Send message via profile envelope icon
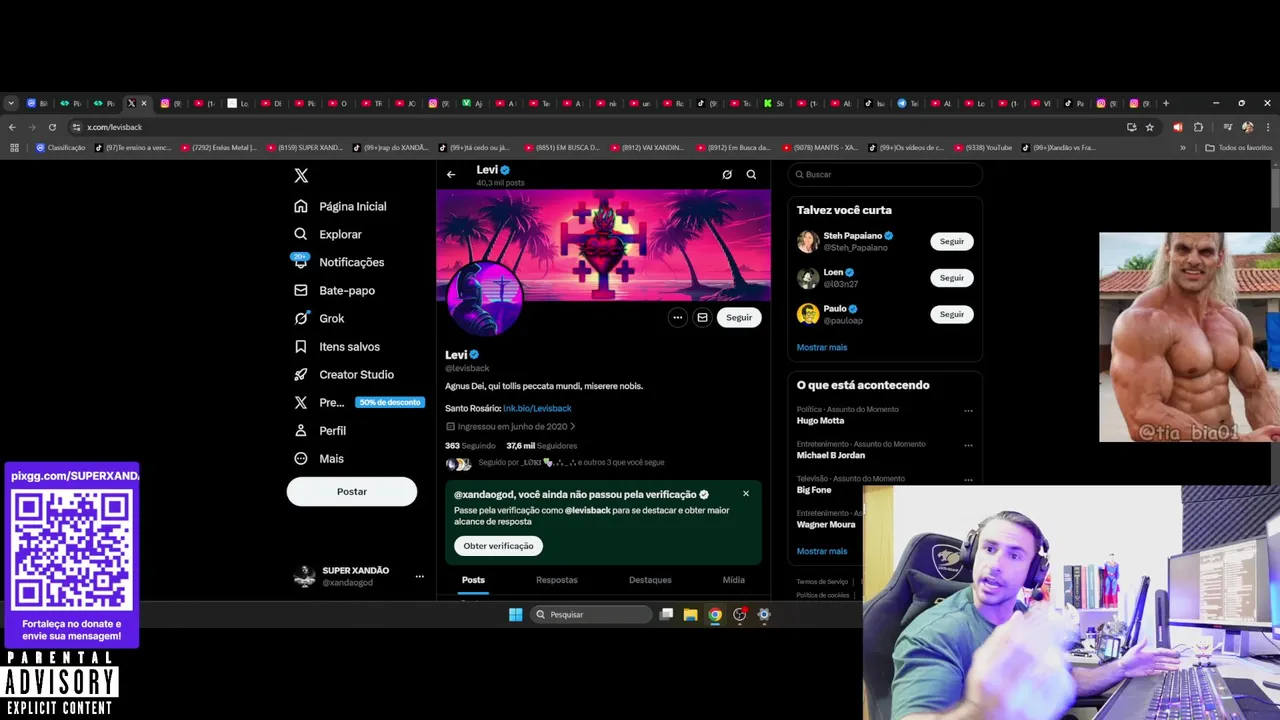The width and height of the screenshot is (1280, 720). click(702, 317)
